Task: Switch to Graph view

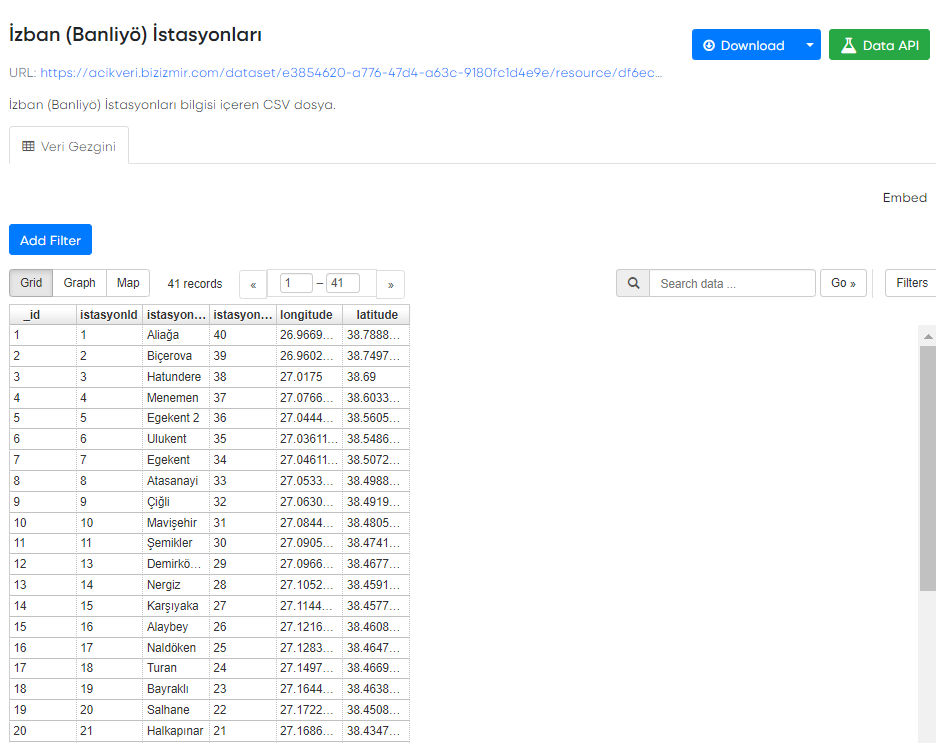Action: (79, 283)
